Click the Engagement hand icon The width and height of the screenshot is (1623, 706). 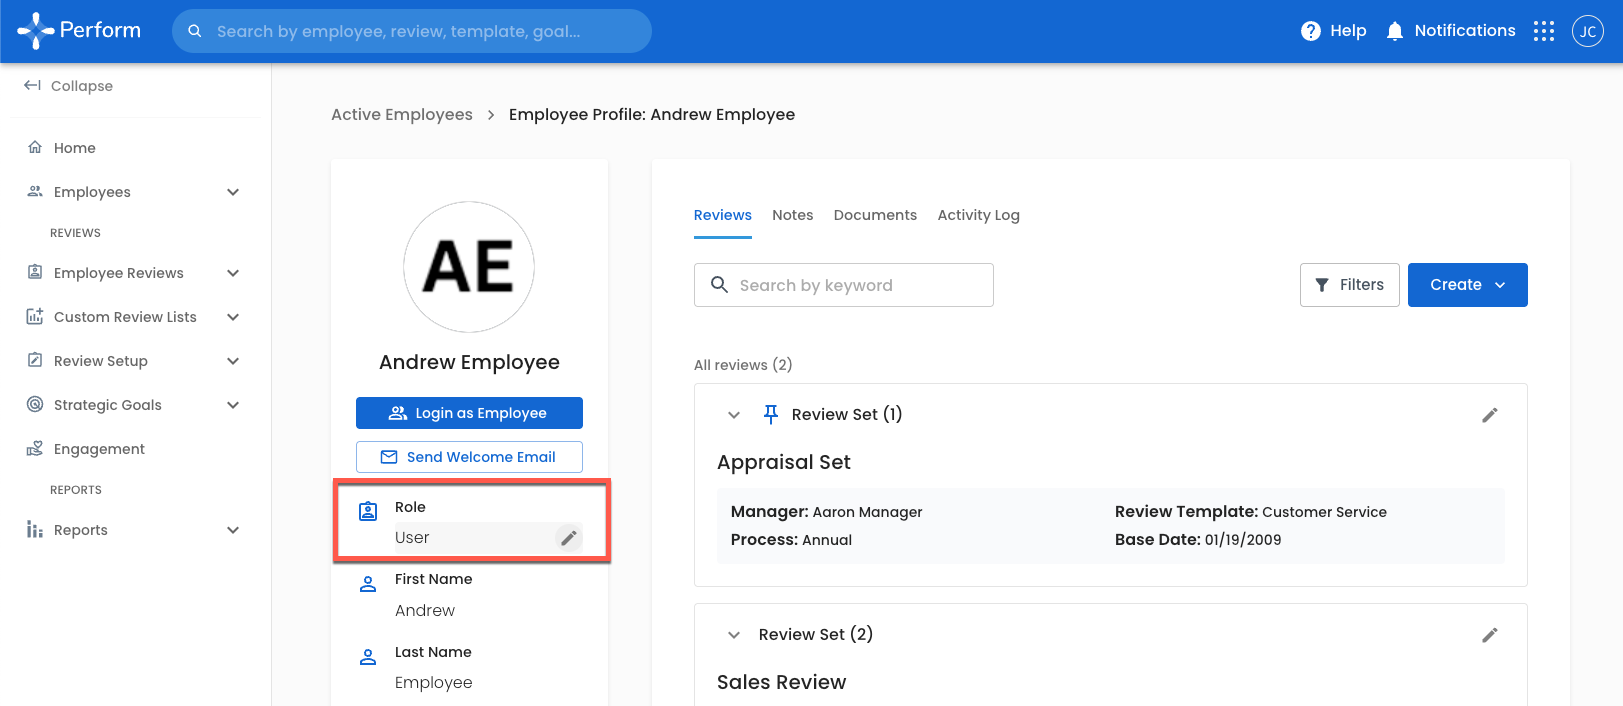click(x=35, y=448)
